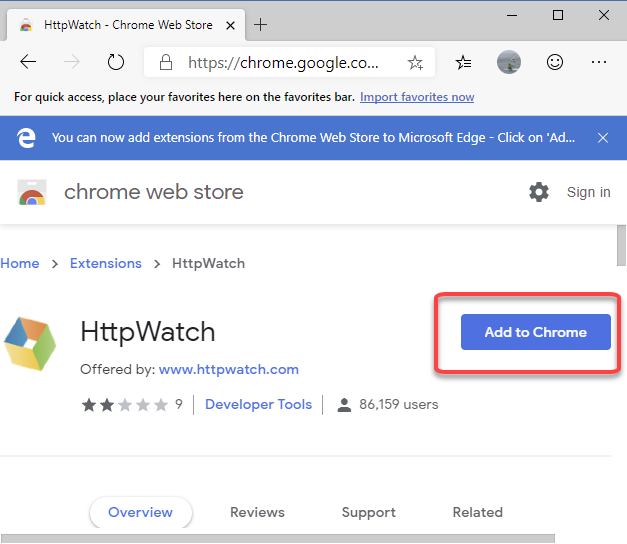Click the horizontal scrollbar at the bottom

278,538
